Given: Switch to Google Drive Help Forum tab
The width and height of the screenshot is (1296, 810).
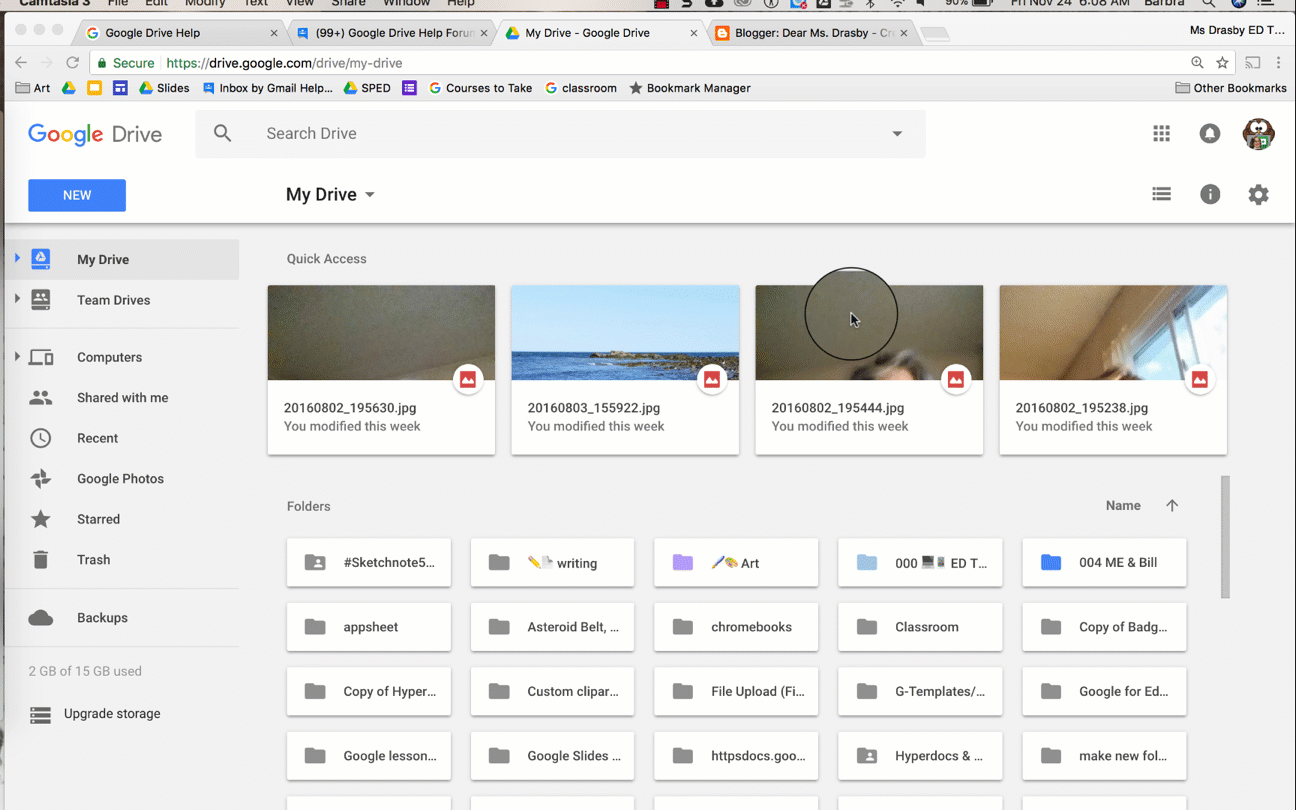Looking at the screenshot, I should click(391, 33).
